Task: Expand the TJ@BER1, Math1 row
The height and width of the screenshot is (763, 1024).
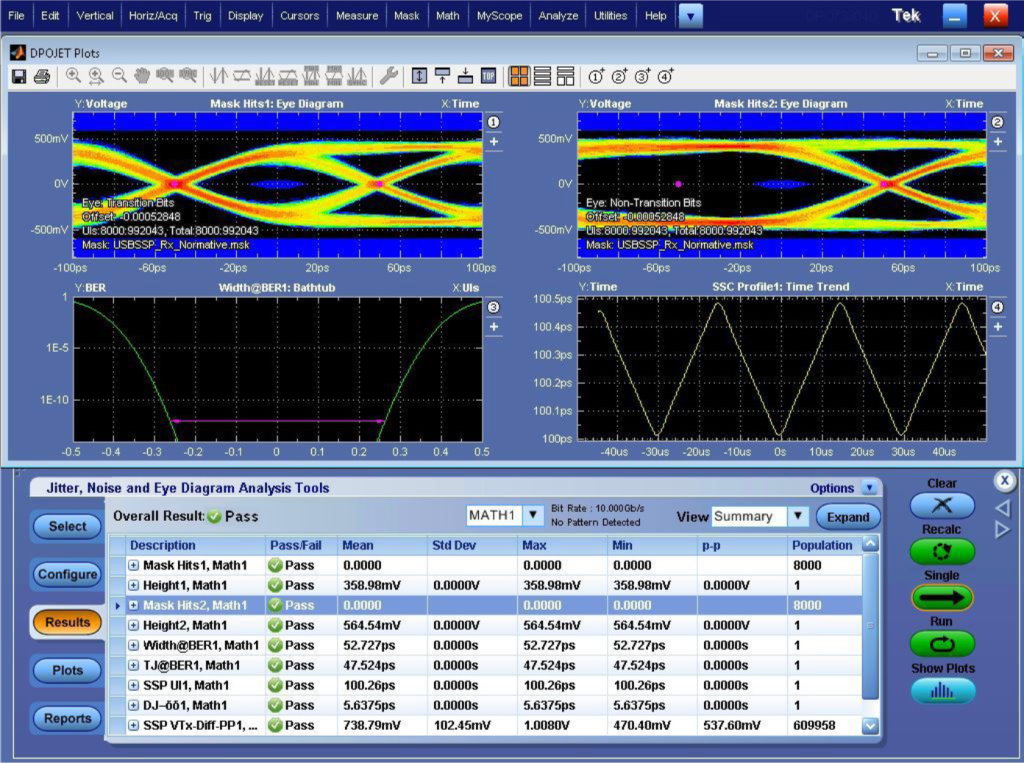Action: tap(133, 665)
